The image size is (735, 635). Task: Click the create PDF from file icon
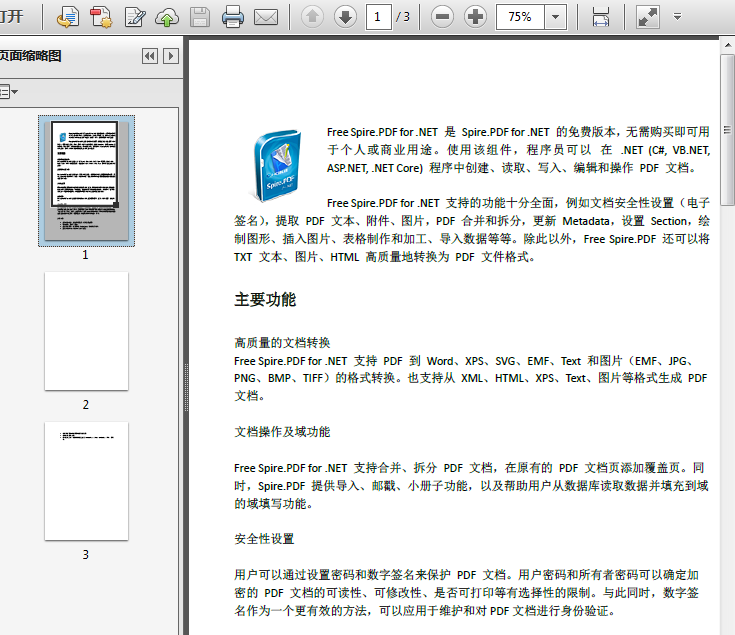coord(68,17)
